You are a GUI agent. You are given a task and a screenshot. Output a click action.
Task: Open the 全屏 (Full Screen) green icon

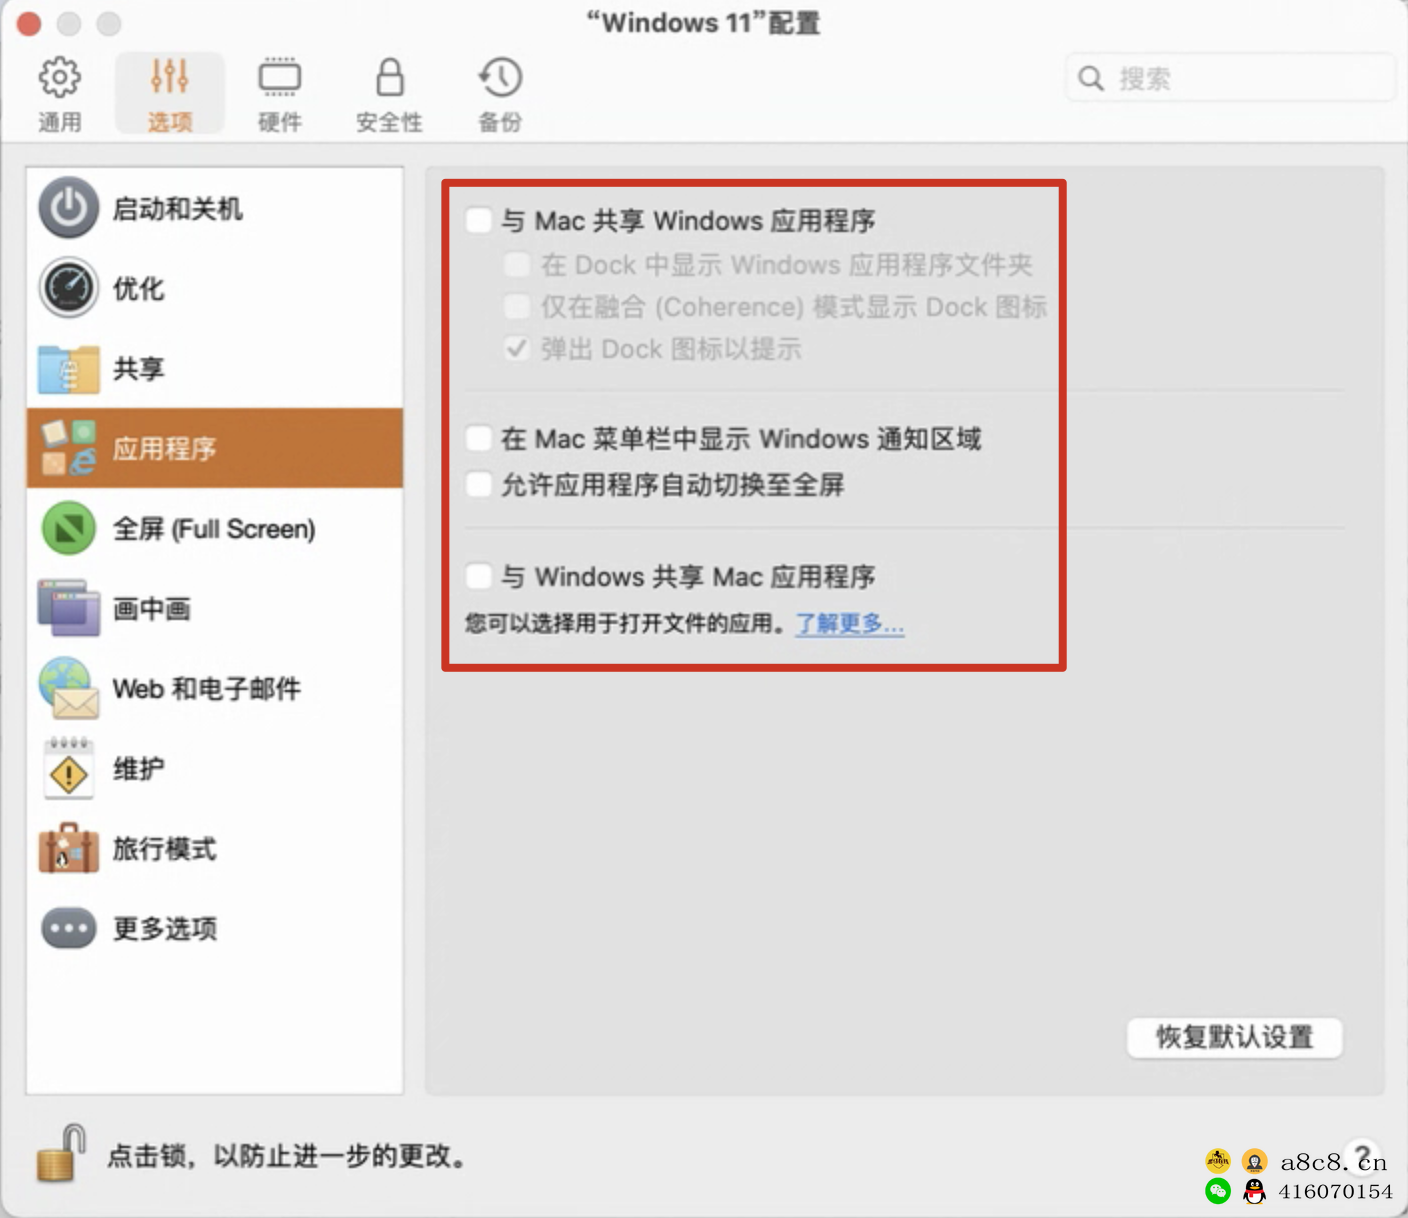(68, 528)
